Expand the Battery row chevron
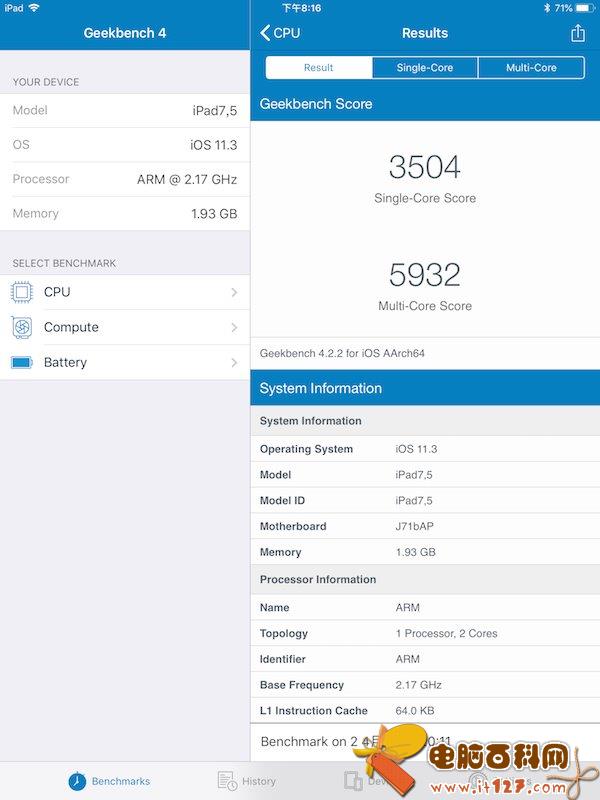The image size is (600, 800). [234, 362]
